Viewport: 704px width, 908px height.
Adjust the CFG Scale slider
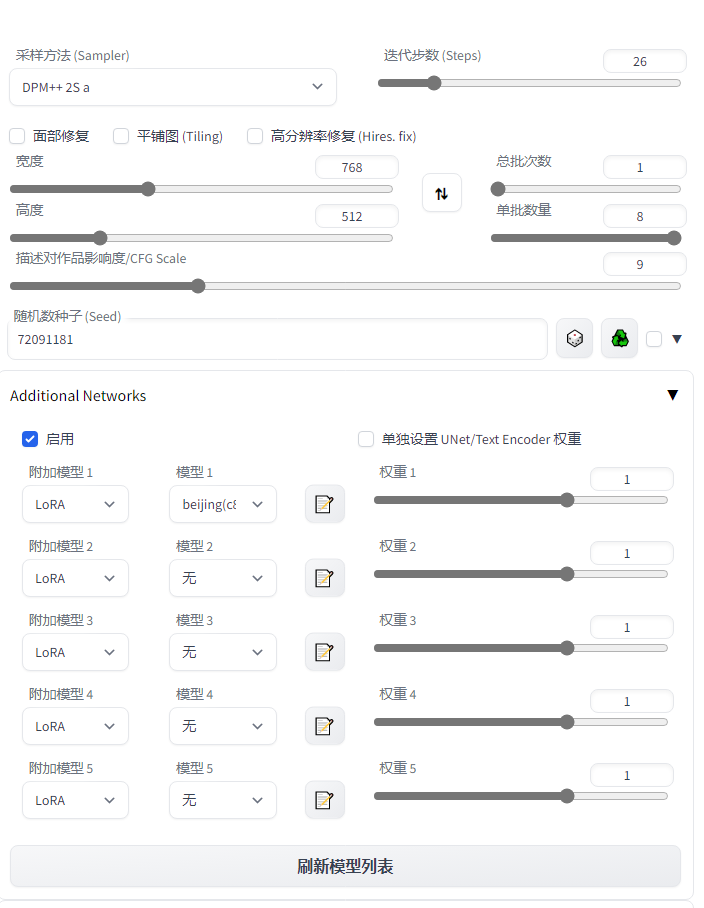click(x=345, y=285)
